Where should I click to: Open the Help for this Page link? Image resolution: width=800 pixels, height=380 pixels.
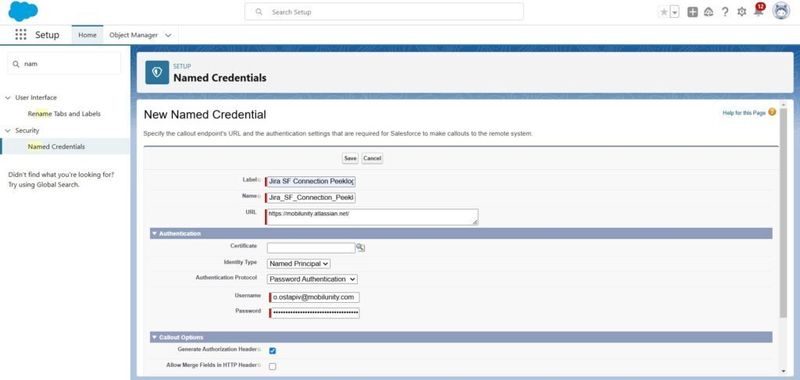pyautogui.click(x=744, y=113)
